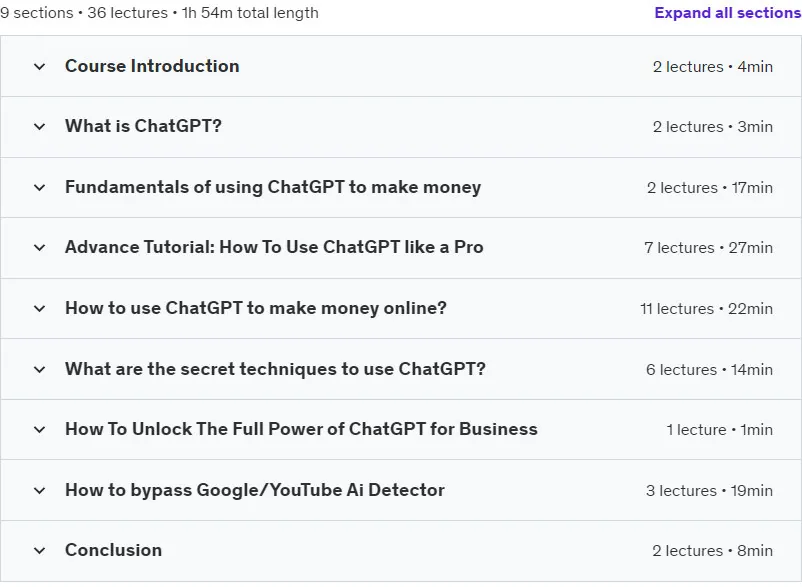Open What are the secret techniques title
This screenshot has height=587, width=802.
click(x=275, y=369)
